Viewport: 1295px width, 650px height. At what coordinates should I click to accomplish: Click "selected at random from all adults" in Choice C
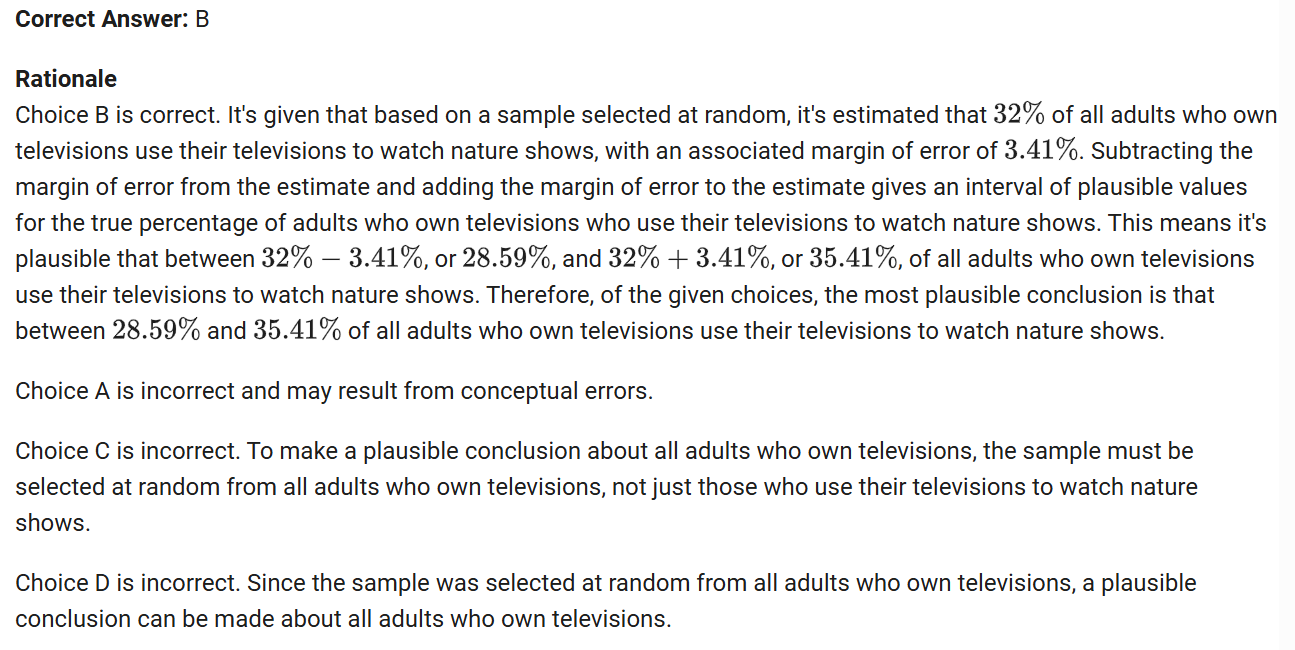pyautogui.click(x=190, y=487)
